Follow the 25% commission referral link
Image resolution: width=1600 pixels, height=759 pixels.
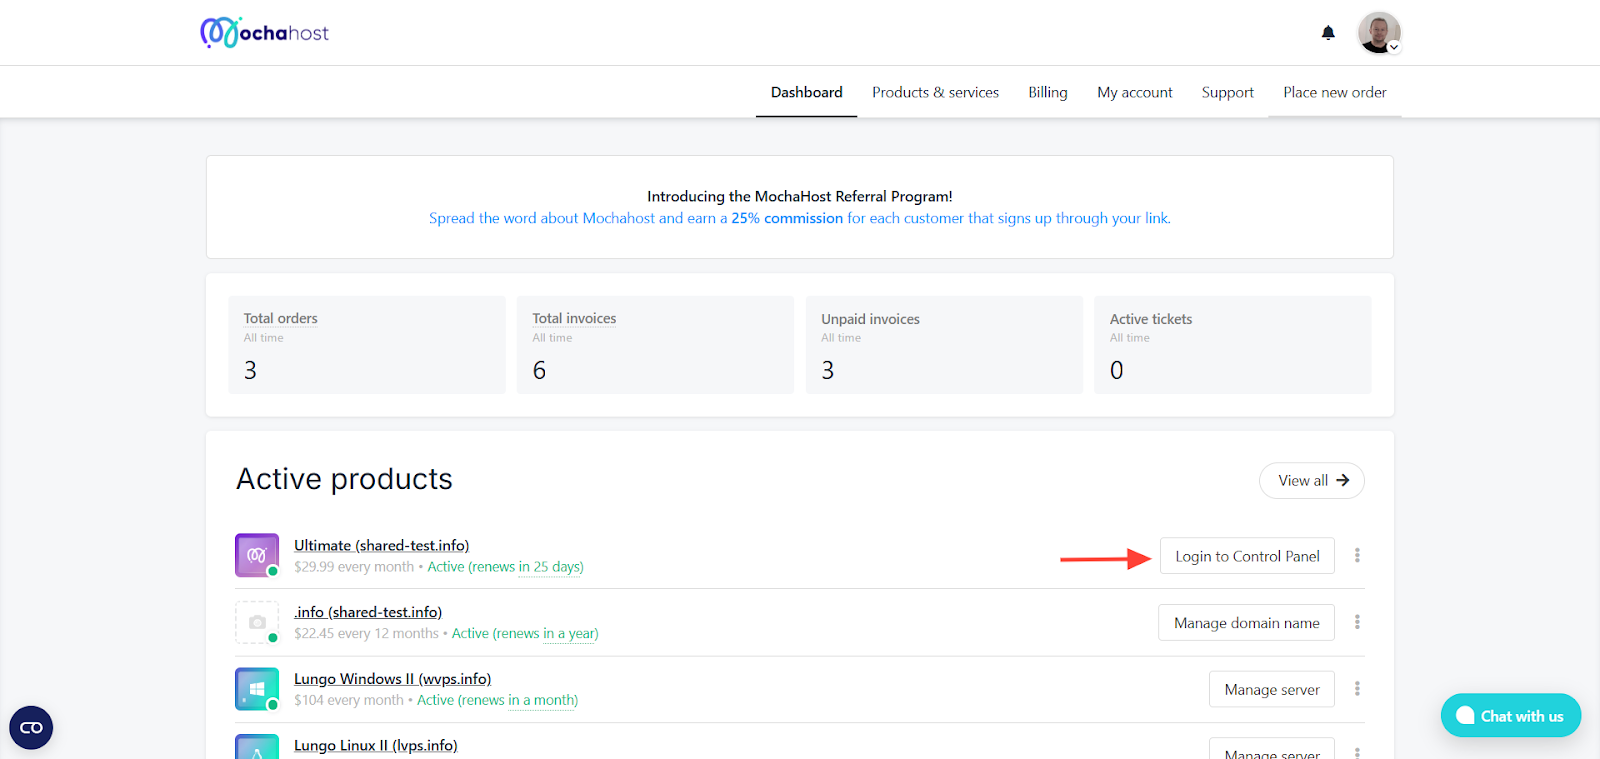point(799,218)
